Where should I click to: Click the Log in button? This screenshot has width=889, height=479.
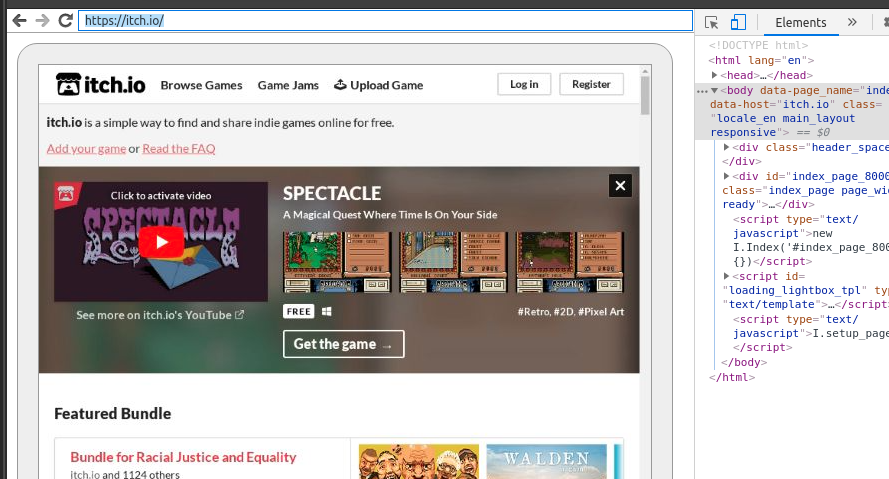point(524,84)
